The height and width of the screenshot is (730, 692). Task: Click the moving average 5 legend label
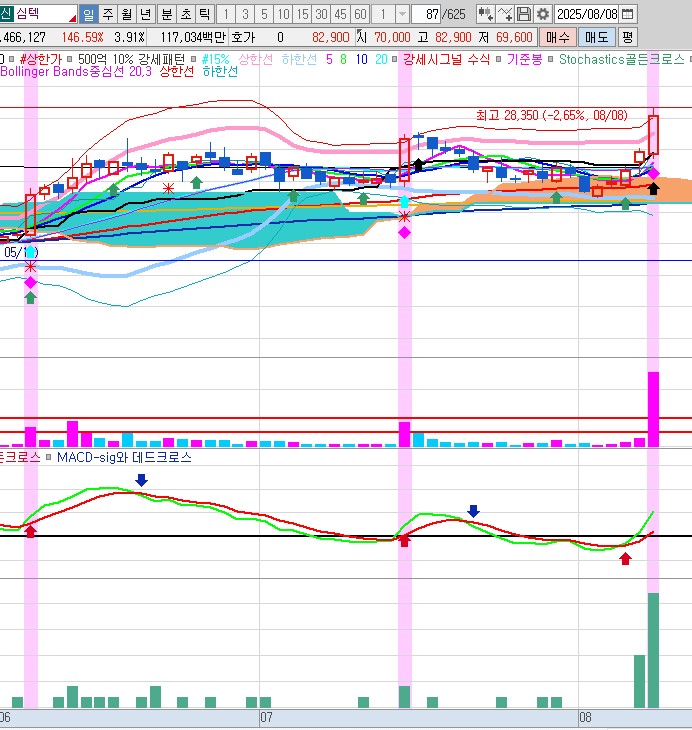329,59
